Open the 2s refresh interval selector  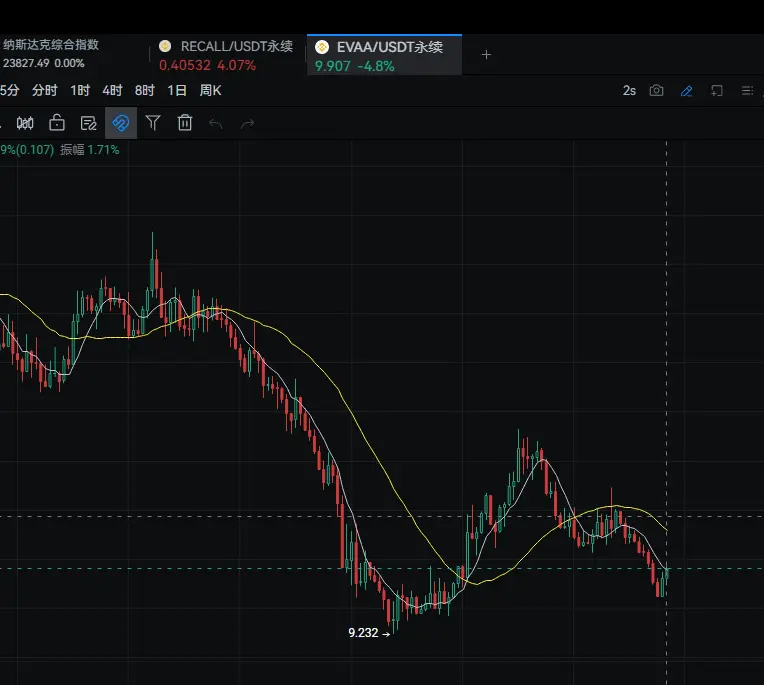point(629,90)
